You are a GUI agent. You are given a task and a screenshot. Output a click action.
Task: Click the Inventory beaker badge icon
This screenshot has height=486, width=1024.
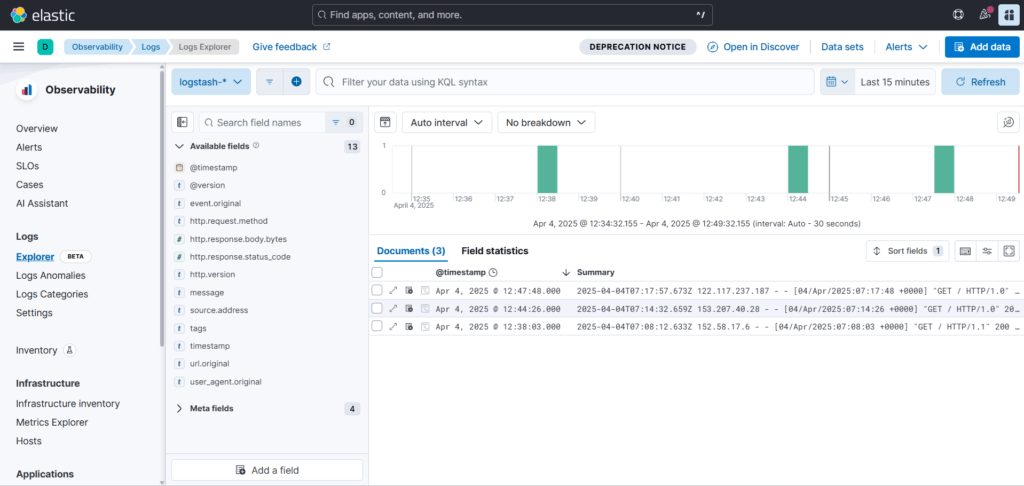coord(70,350)
